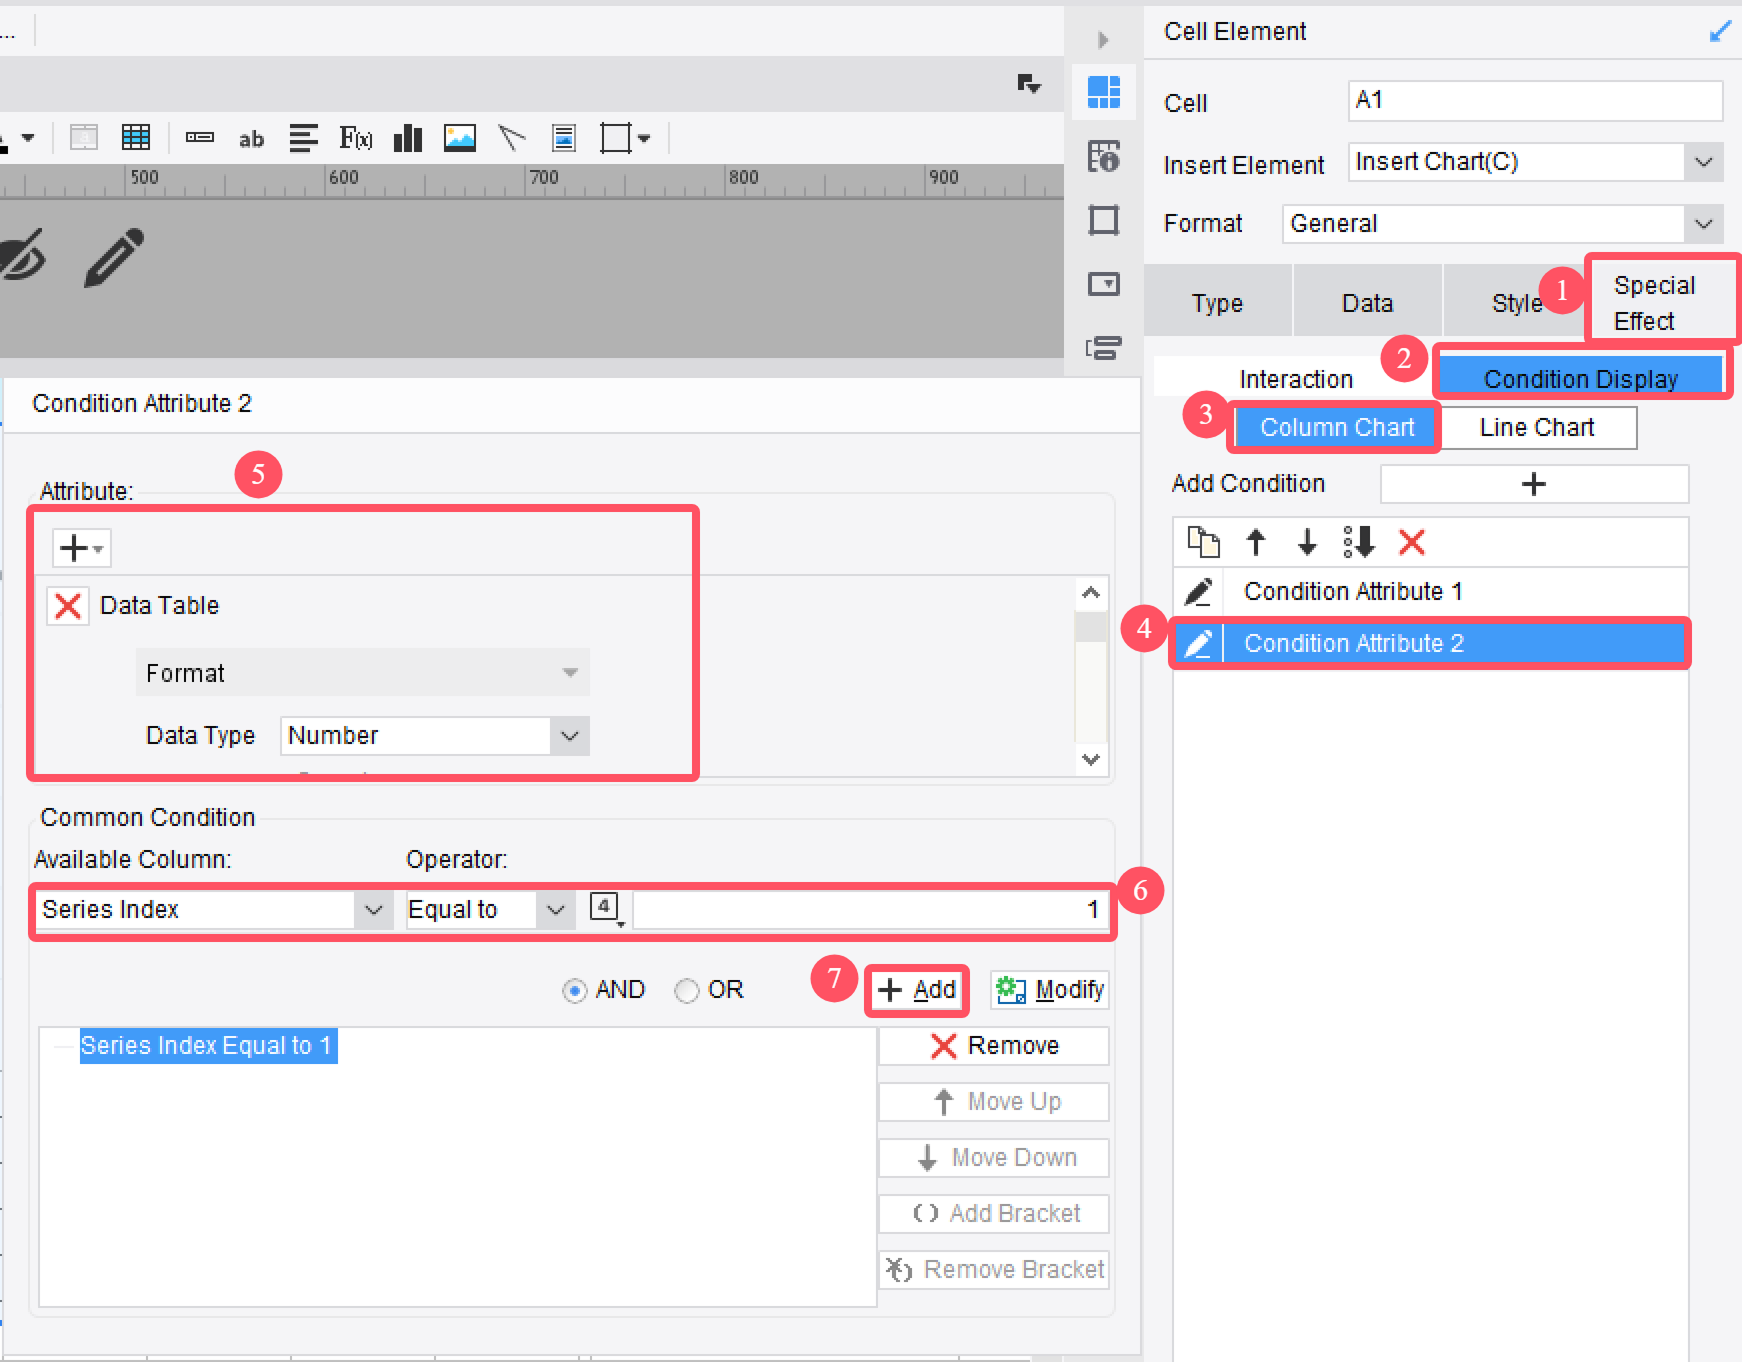The height and width of the screenshot is (1362, 1742).
Task: Click the insert slope line toolbar icon
Action: point(512,138)
